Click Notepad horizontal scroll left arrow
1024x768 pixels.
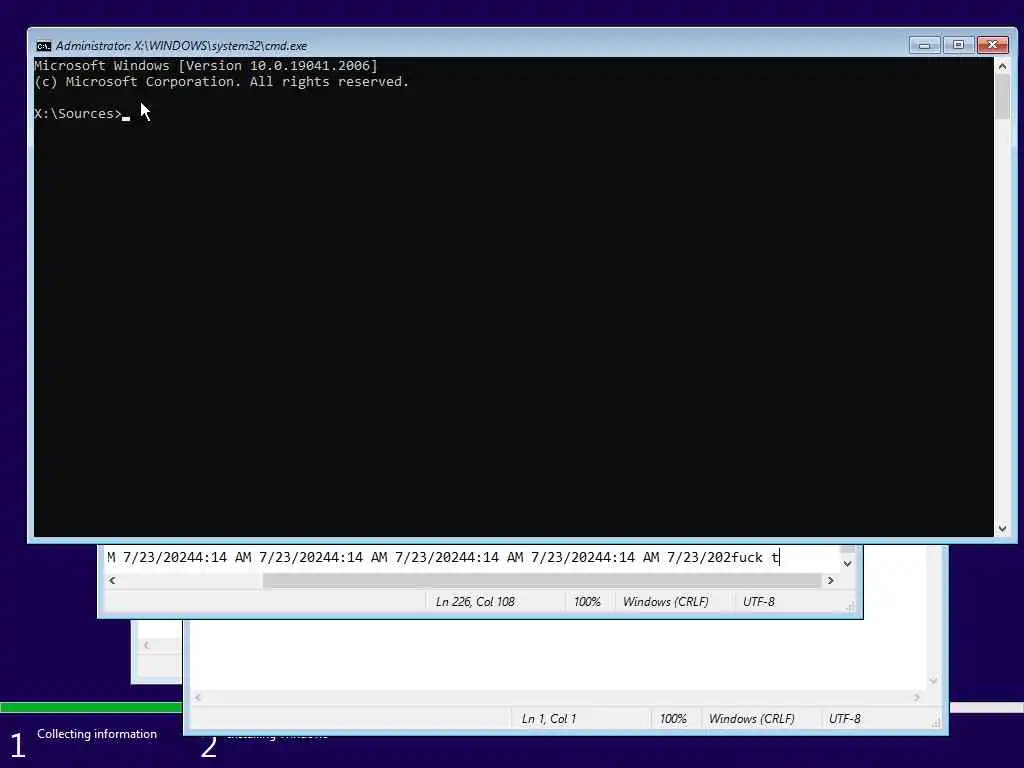click(x=112, y=580)
